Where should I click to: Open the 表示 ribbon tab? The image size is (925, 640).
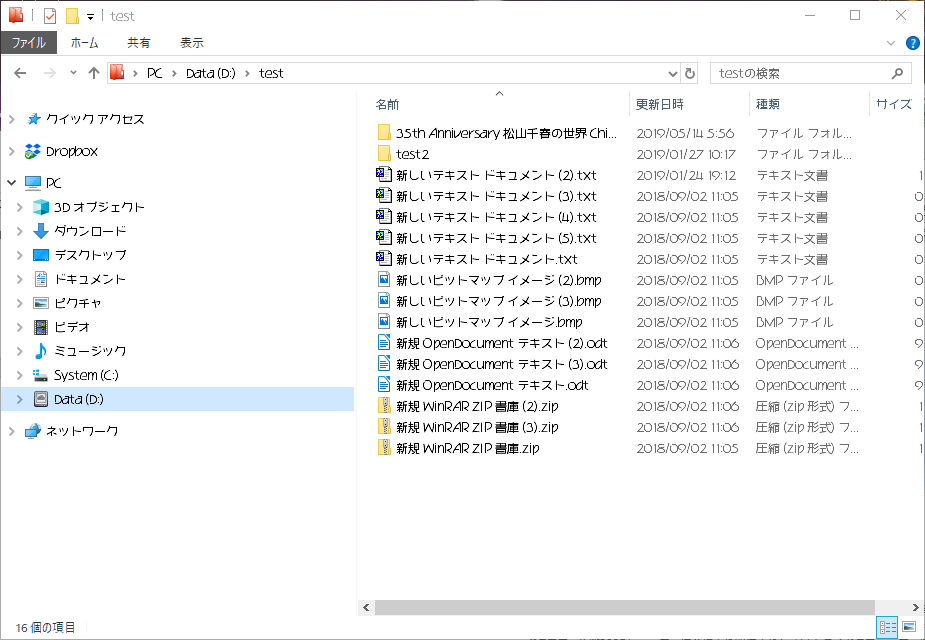(x=191, y=43)
